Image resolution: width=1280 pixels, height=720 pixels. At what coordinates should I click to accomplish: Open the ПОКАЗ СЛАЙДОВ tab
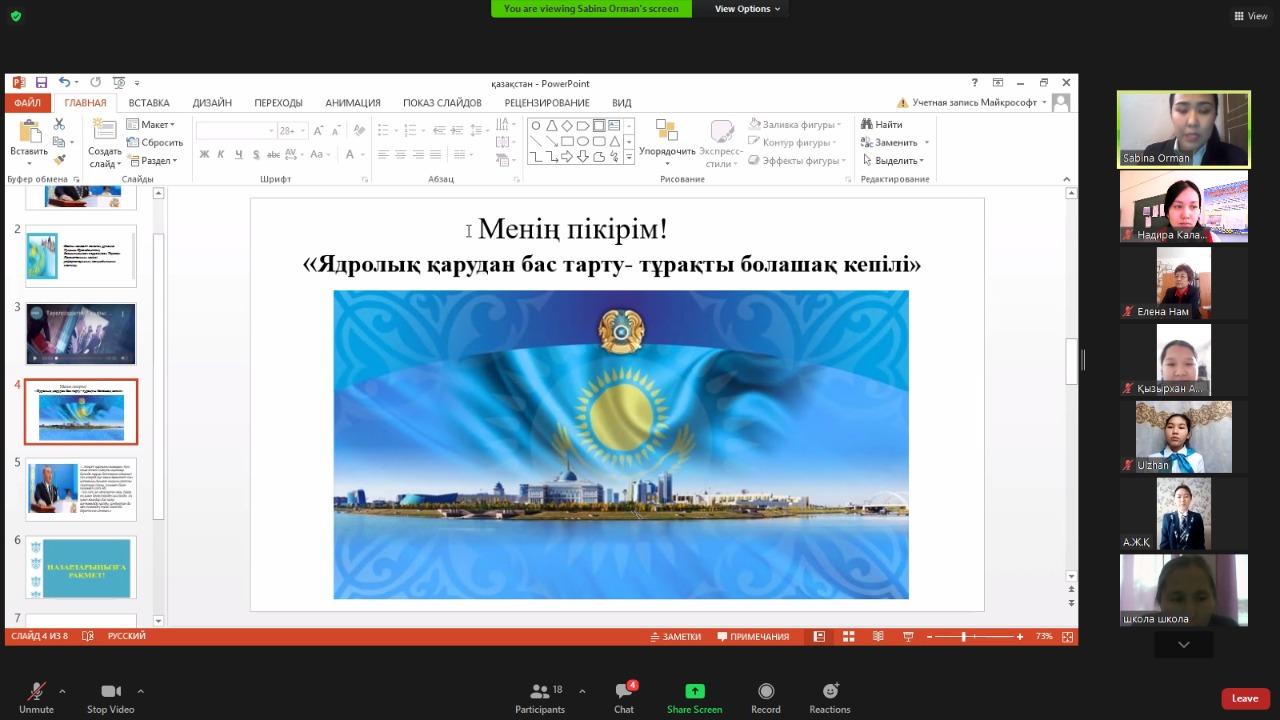(x=442, y=103)
